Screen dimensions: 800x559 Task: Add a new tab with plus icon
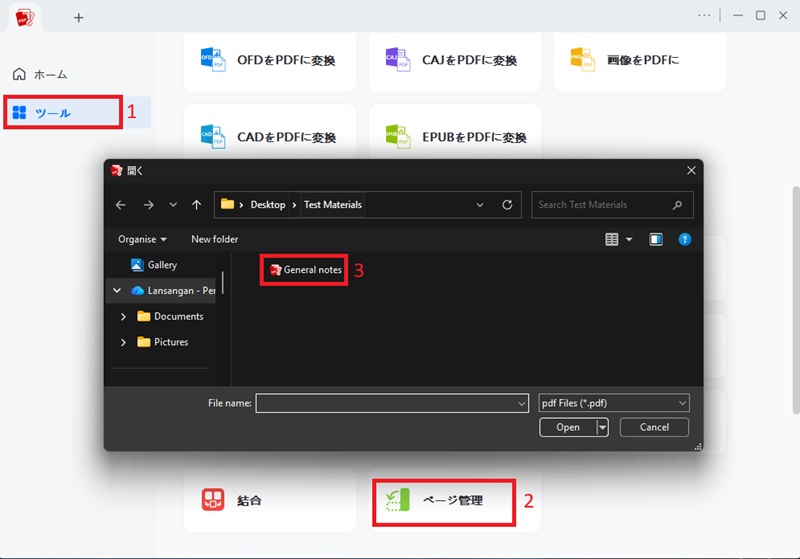pyautogui.click(x=79, y=18)
